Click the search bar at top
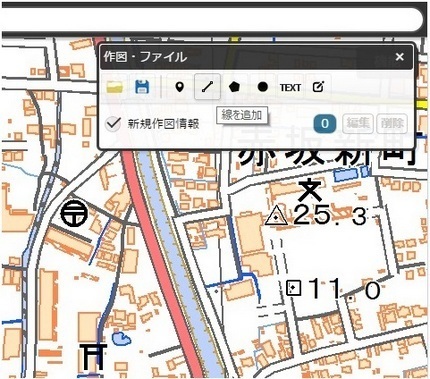This screenshot has width=430, height=379. click(212, 19)
